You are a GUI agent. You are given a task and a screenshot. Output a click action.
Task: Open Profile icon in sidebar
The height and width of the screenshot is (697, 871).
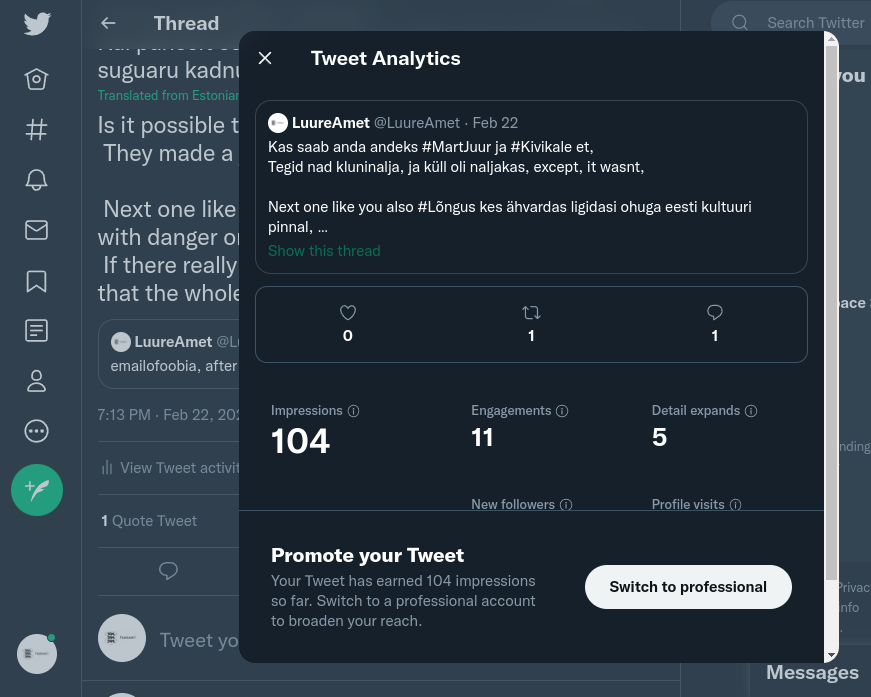click(x=37, y=381)
